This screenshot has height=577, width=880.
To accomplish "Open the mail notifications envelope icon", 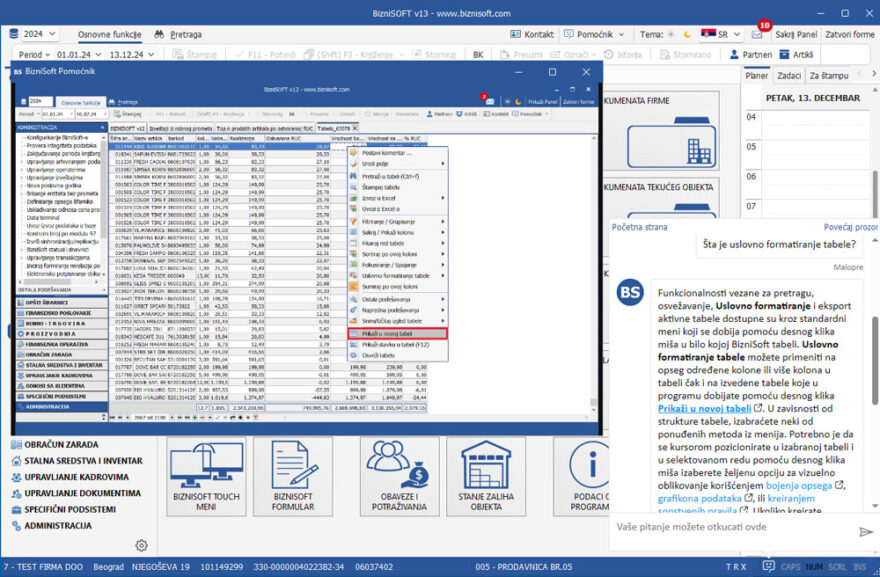I will tap(757, 34).
